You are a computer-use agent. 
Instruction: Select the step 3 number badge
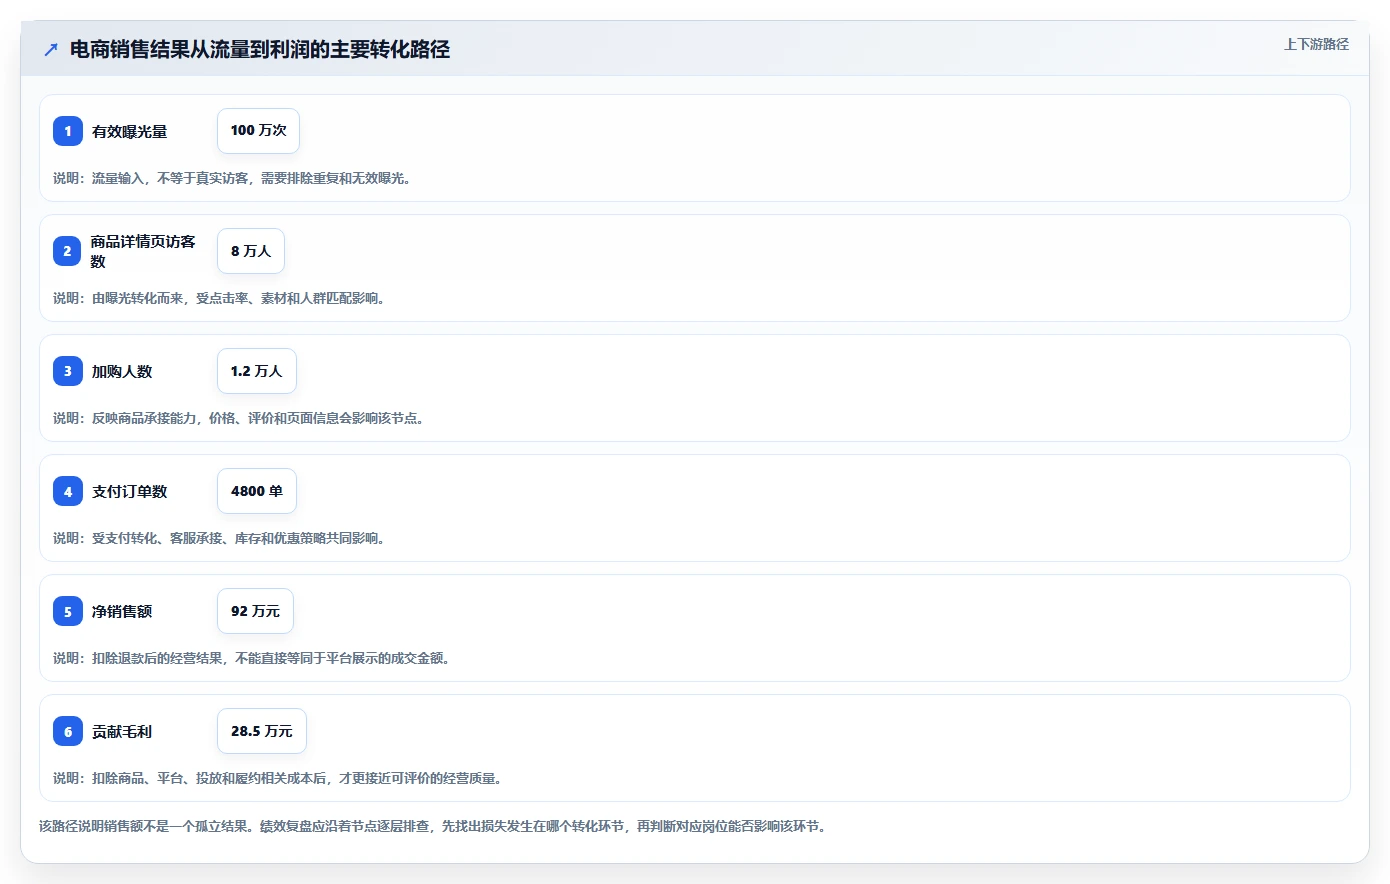(68, 371)
